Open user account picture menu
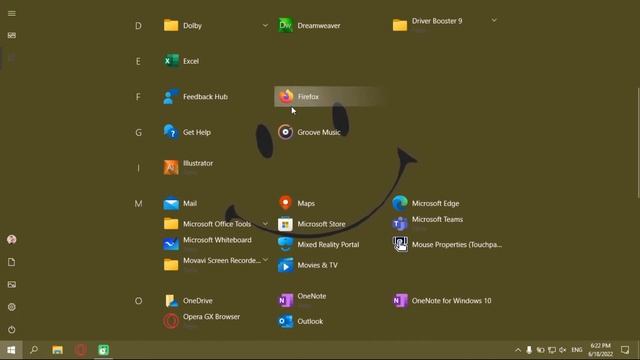Screen dimensions: 640x360 pyautogui.click(x=11, y=240)
